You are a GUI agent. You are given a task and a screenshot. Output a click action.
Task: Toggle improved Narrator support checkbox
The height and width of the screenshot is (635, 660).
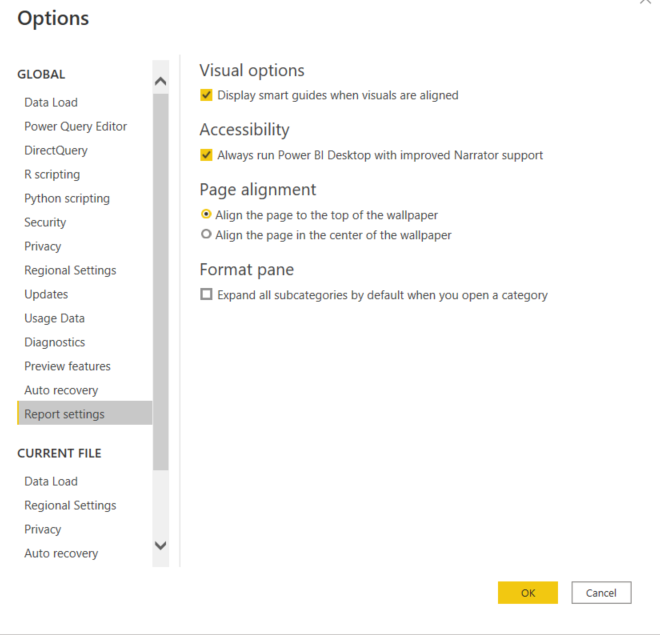pos(206,155)
